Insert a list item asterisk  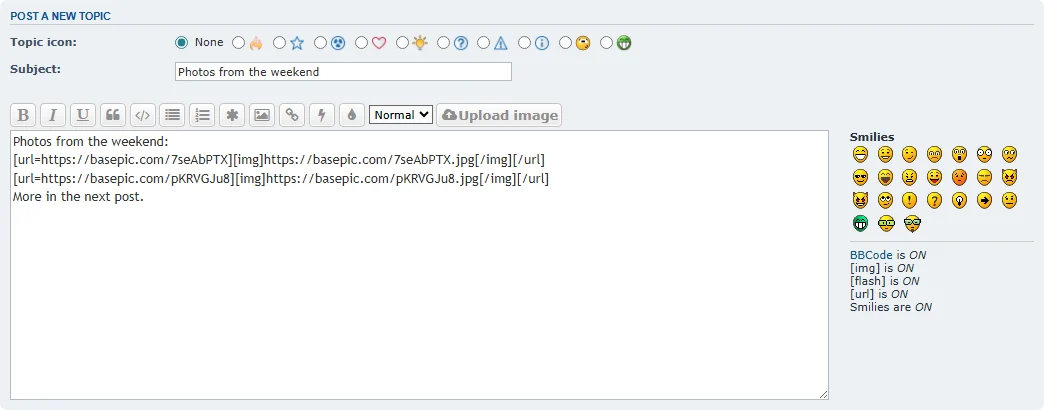232,115
